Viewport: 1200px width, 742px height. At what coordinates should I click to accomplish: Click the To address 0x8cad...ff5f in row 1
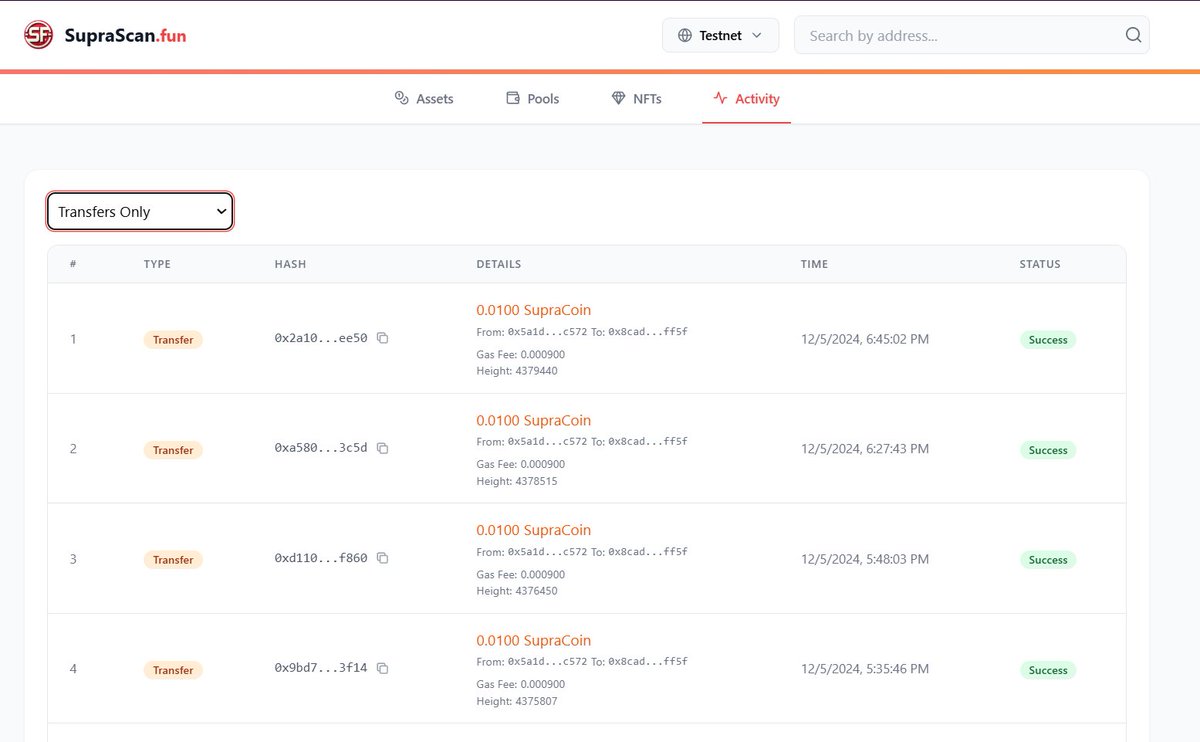[647, 332]
